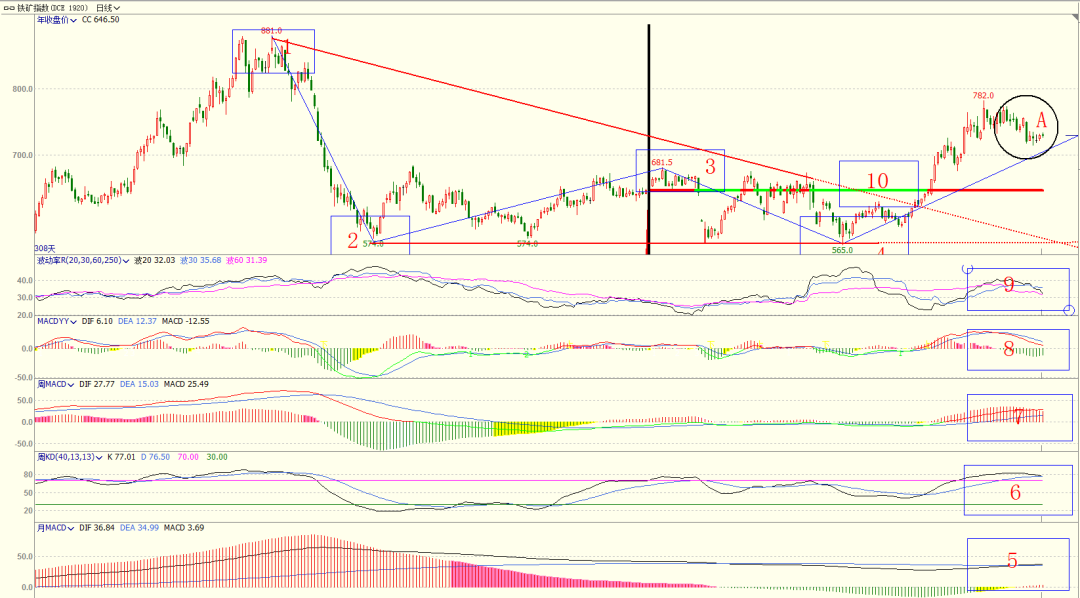Open the 日线 period dropdown
1080x598 pixels.
pos(107,8)
